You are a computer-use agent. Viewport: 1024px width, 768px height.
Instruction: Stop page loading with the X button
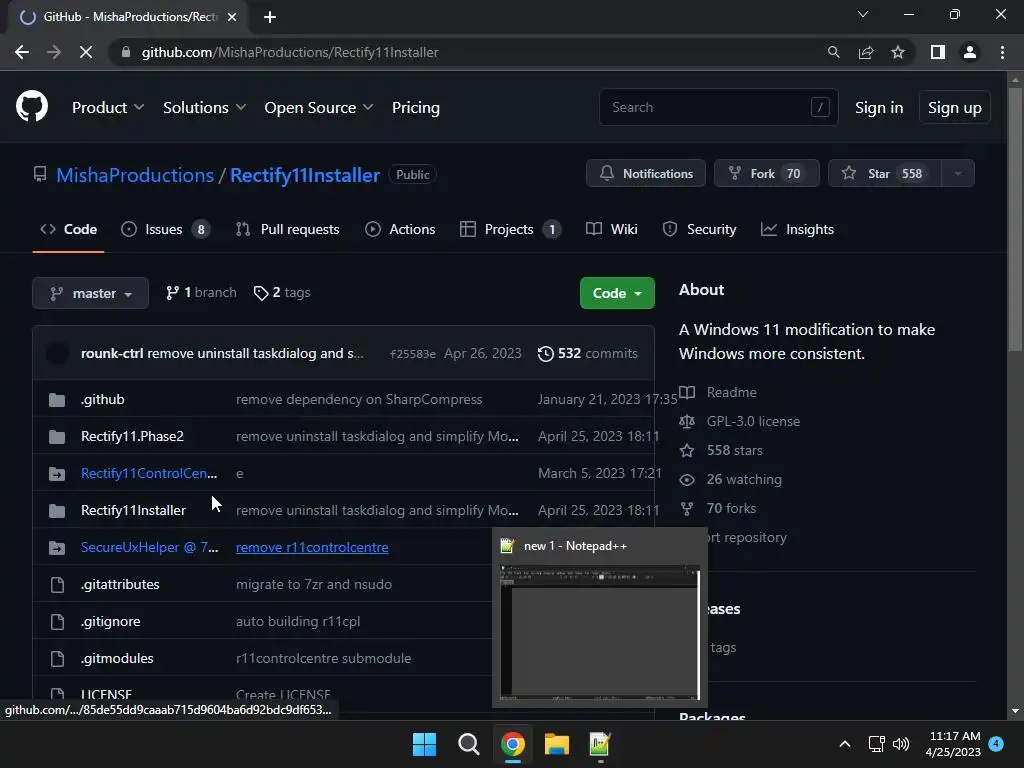(86, 52)
